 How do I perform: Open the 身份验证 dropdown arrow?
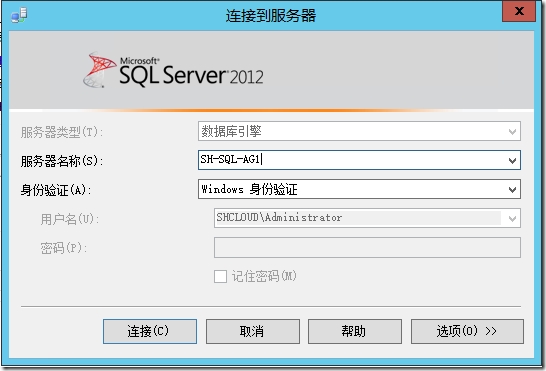(512, 190)
